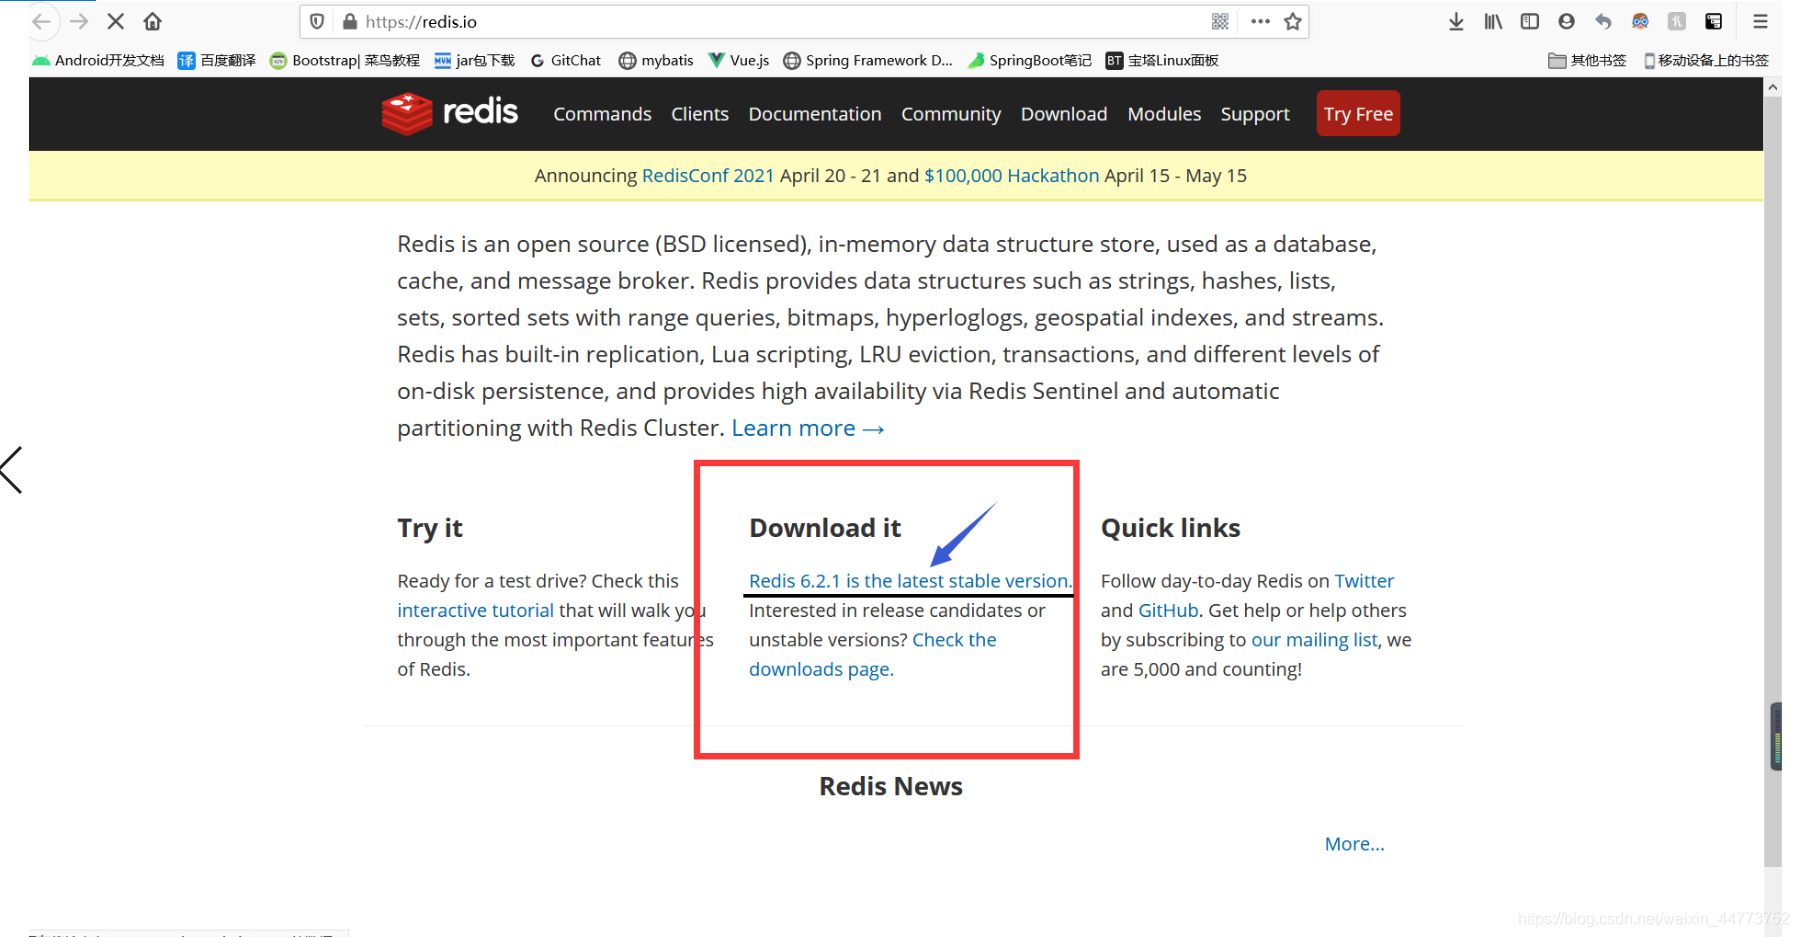Follow the $100,000 Hackathon link

1011,176
